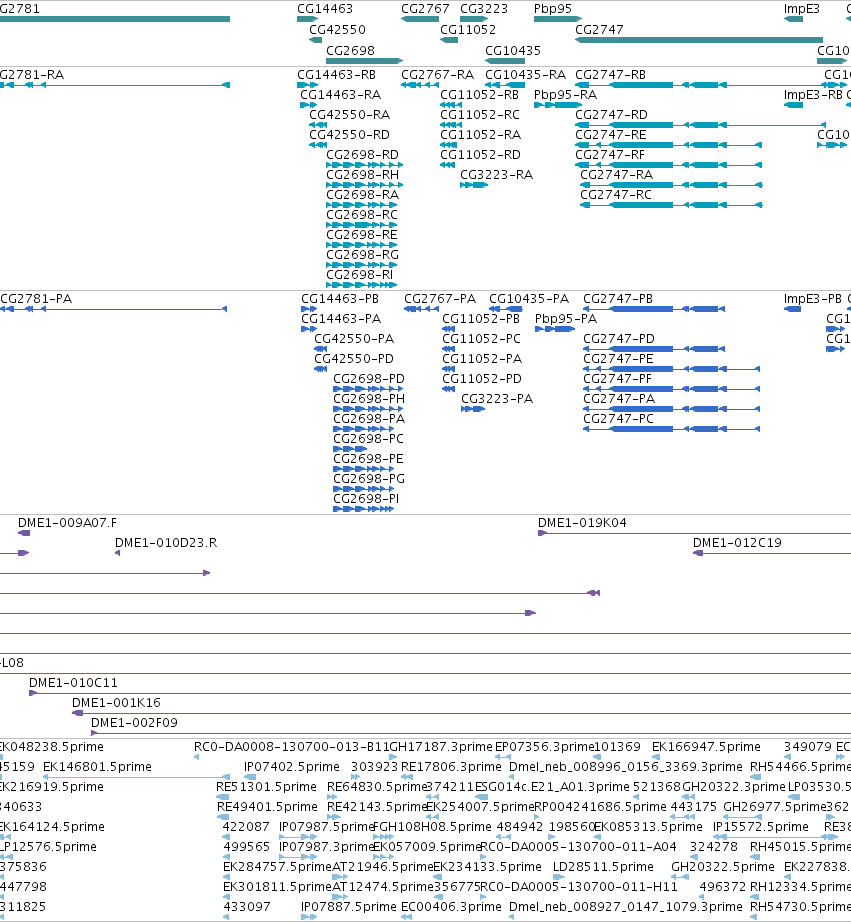Select protein CG2781-PA
The height and width of the screenshot is (922, 851).
(x=36, y=299)
